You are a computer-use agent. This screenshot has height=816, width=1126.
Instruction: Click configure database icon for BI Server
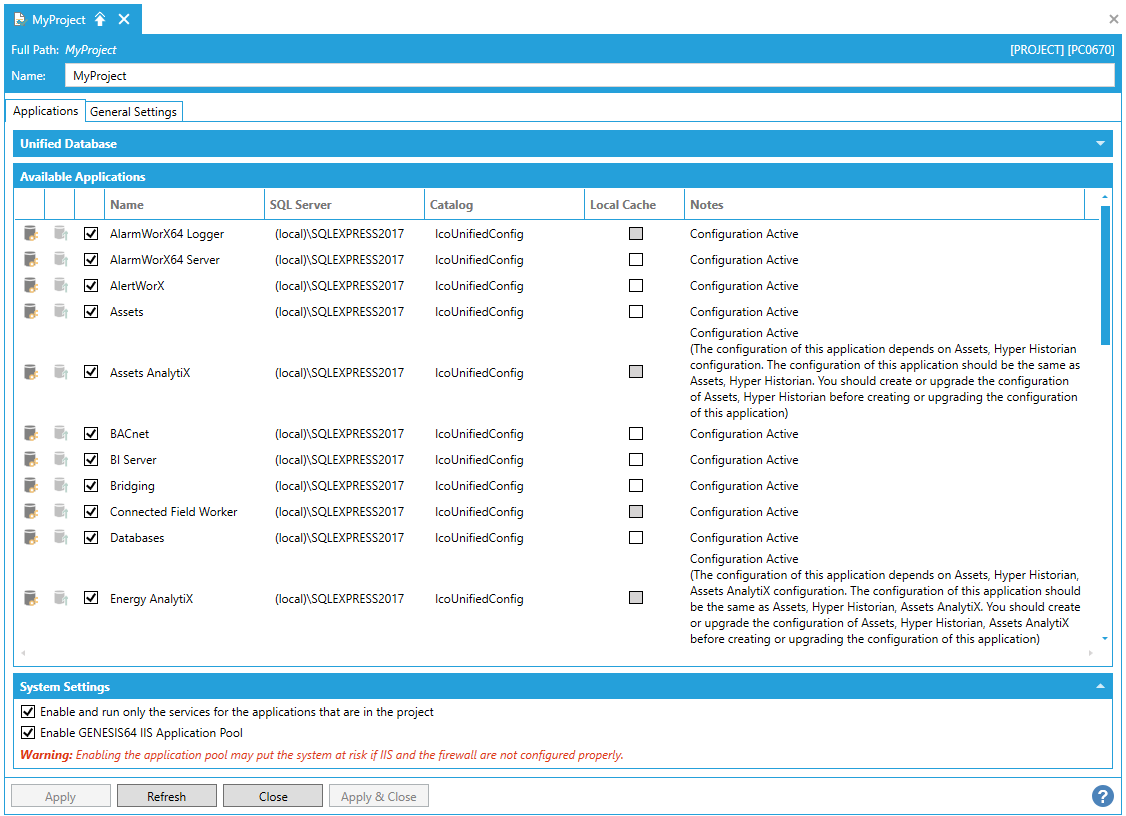point(30,459)
